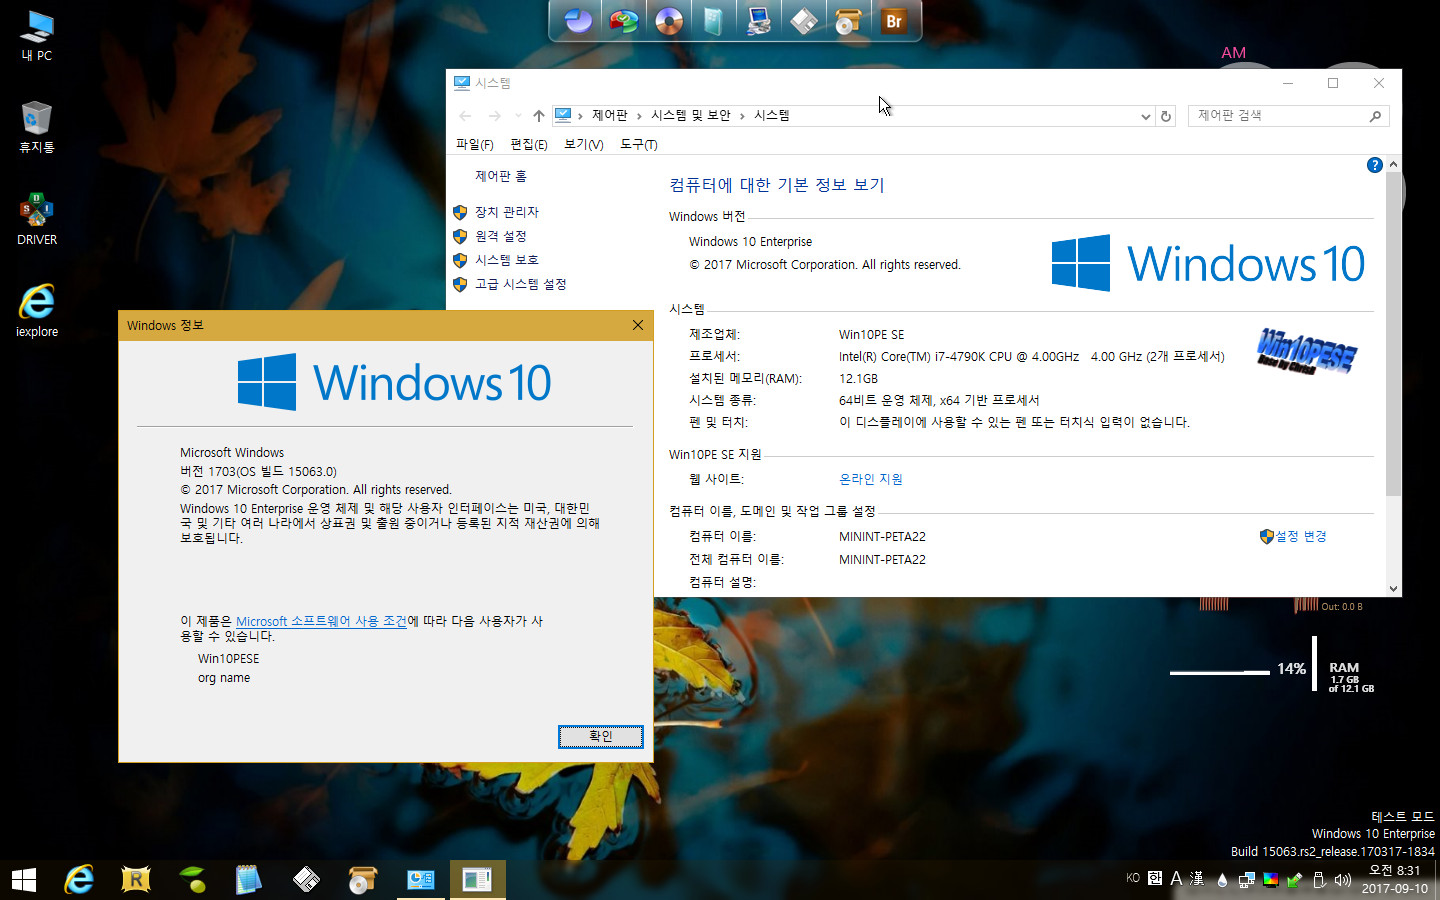
Task: Expand the chevron after 시스템 및 보안 in the breadcrumb
Action: pos(742,116)
